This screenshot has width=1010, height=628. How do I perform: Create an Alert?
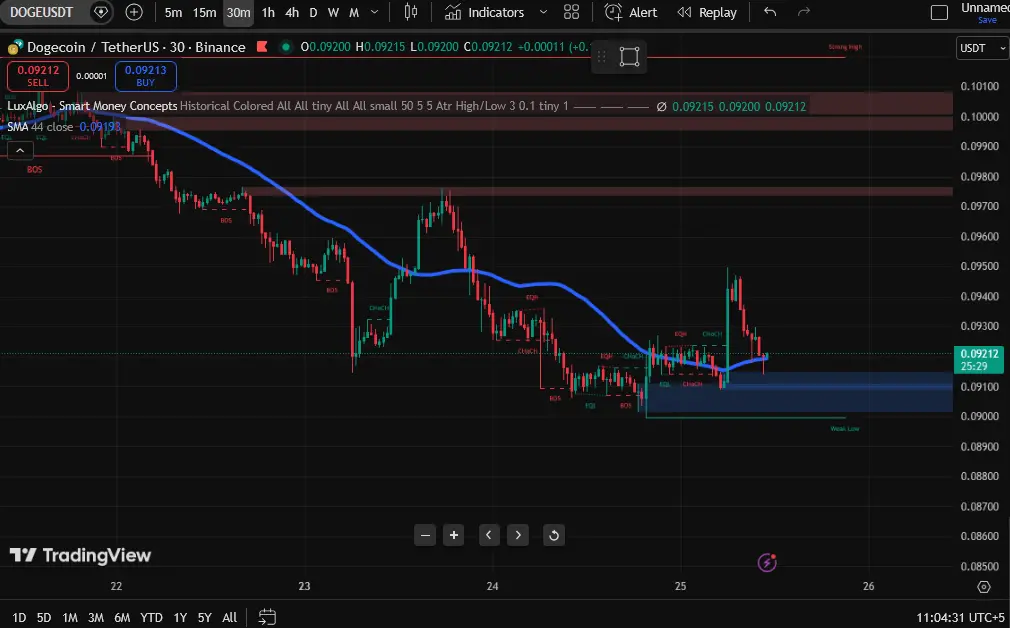click(x=631, y=12)
